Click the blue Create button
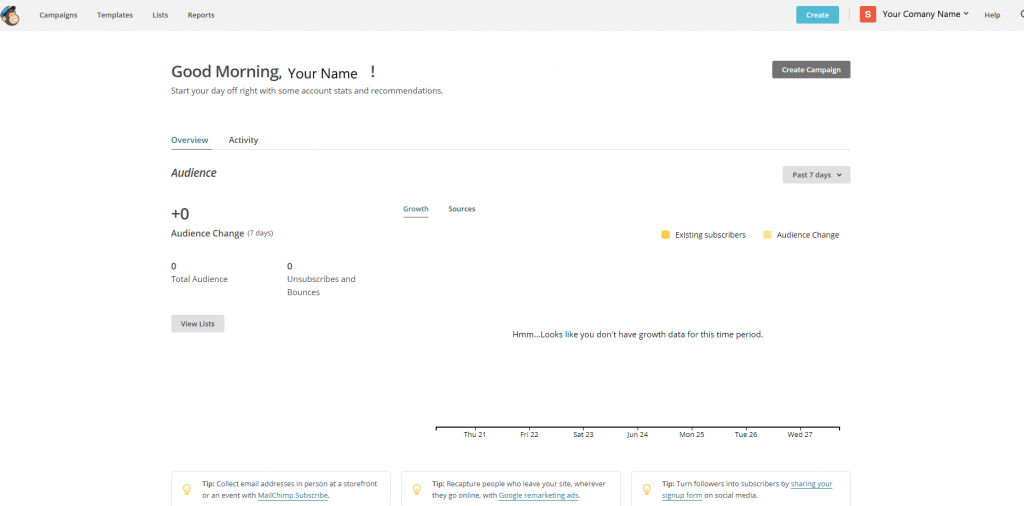 pyautogui.click(x=817, y=15)
